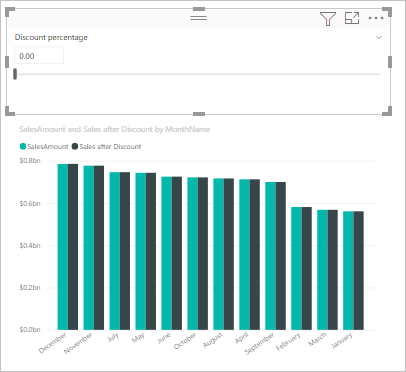Screen dimensions: 406x372
Task: Select February's teal SalesAmount bar
Action: [x=297, y=269]
